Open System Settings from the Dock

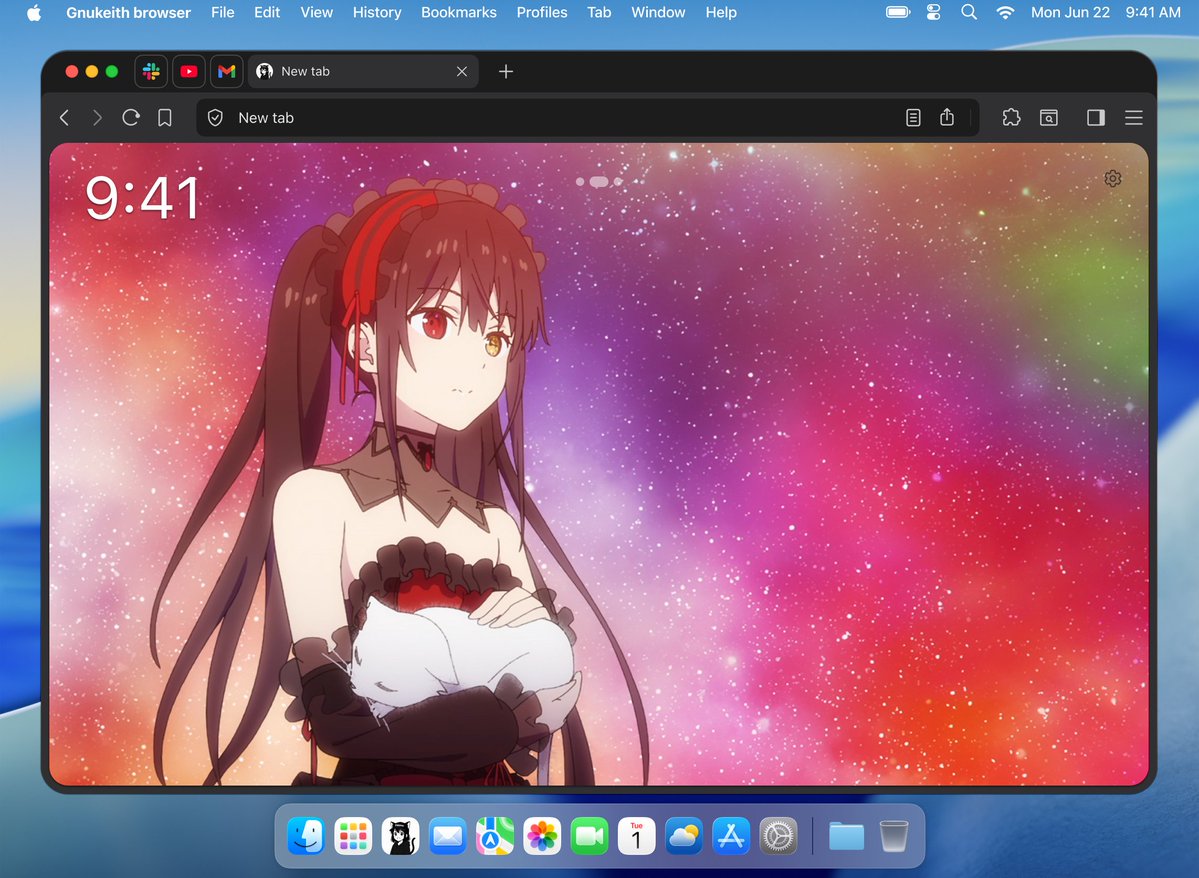point(778,836)
